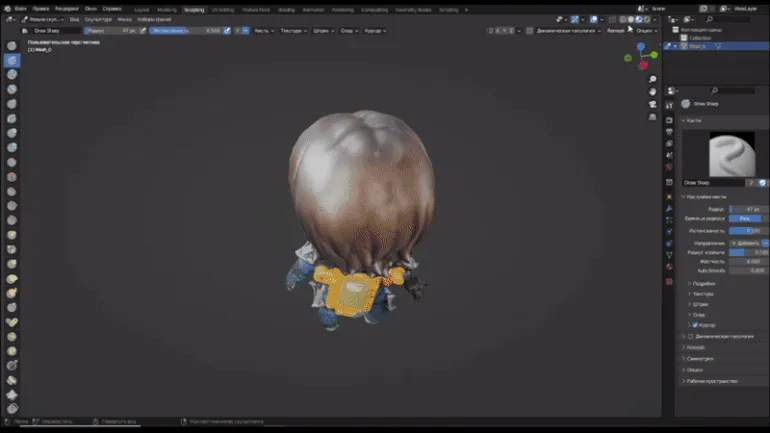
Task: Toggle Динамическая топология checkbox in properties panel
Action: (x=691, y=336)
